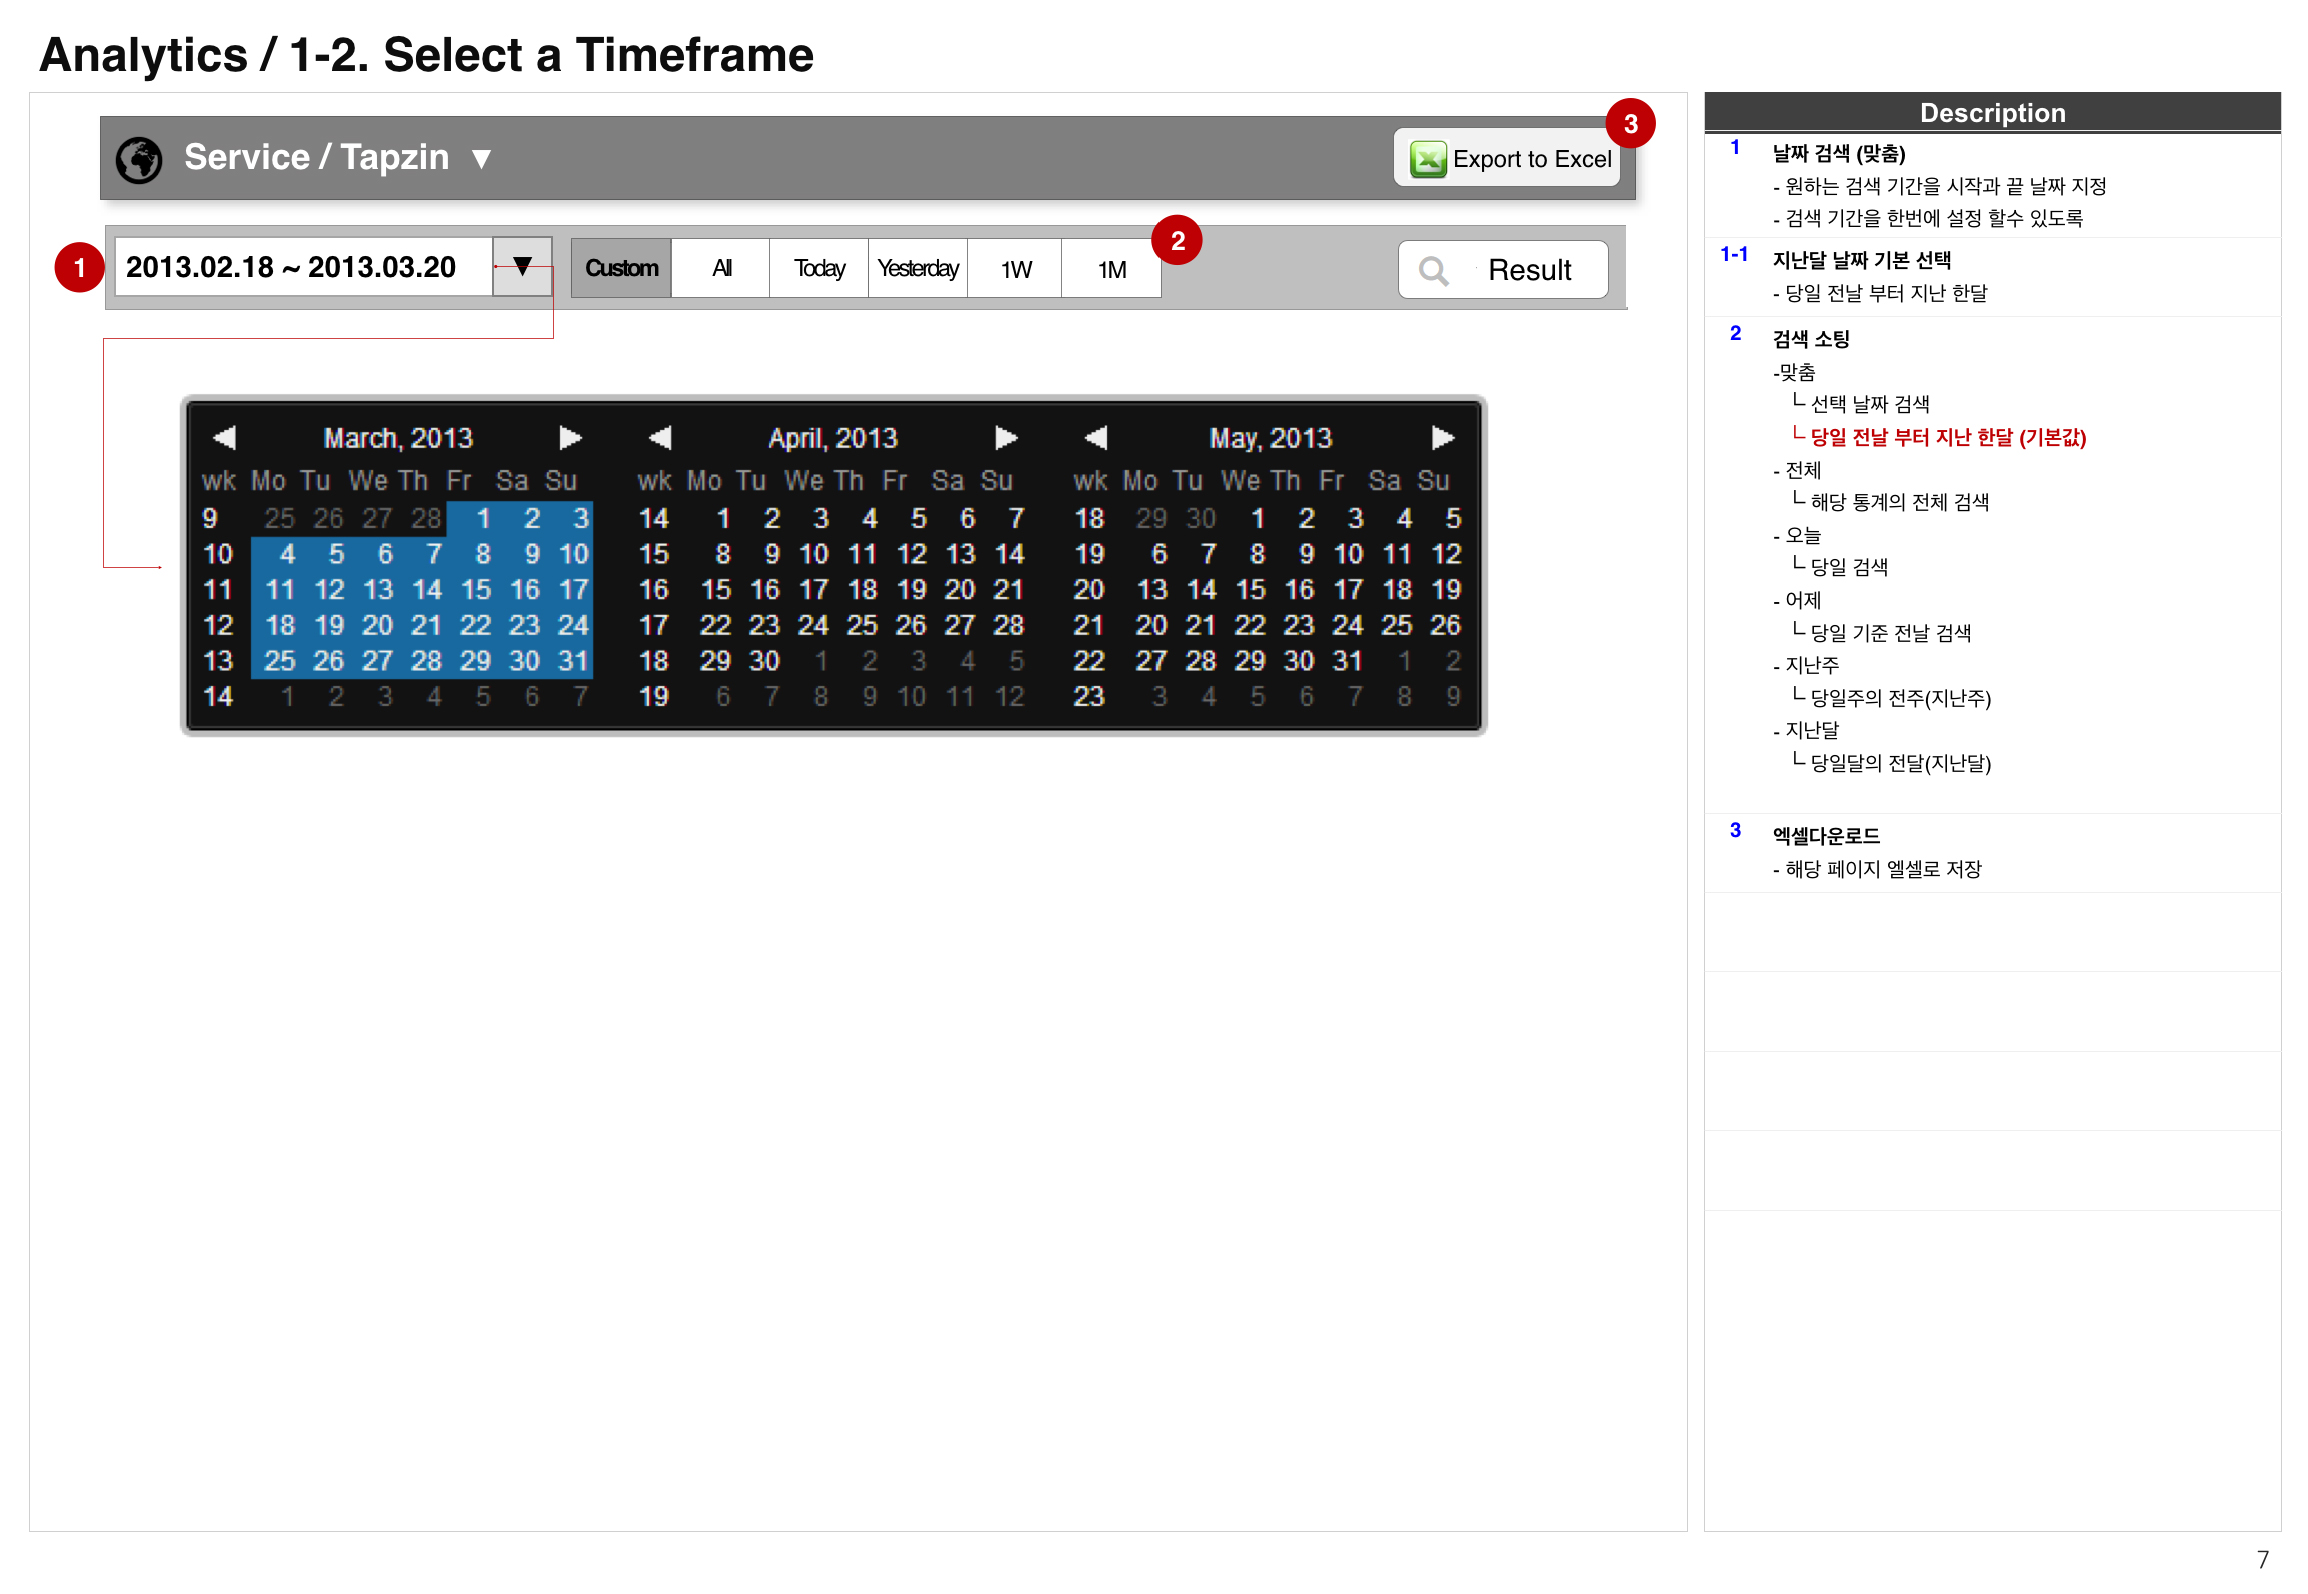Select March 31 in the calendar

tap(573, 661)
